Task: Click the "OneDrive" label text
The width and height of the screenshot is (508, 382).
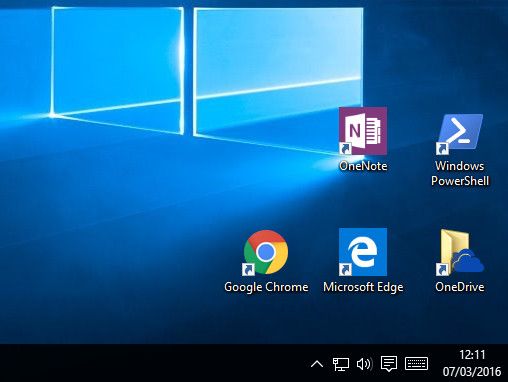Action: [460, 287]
